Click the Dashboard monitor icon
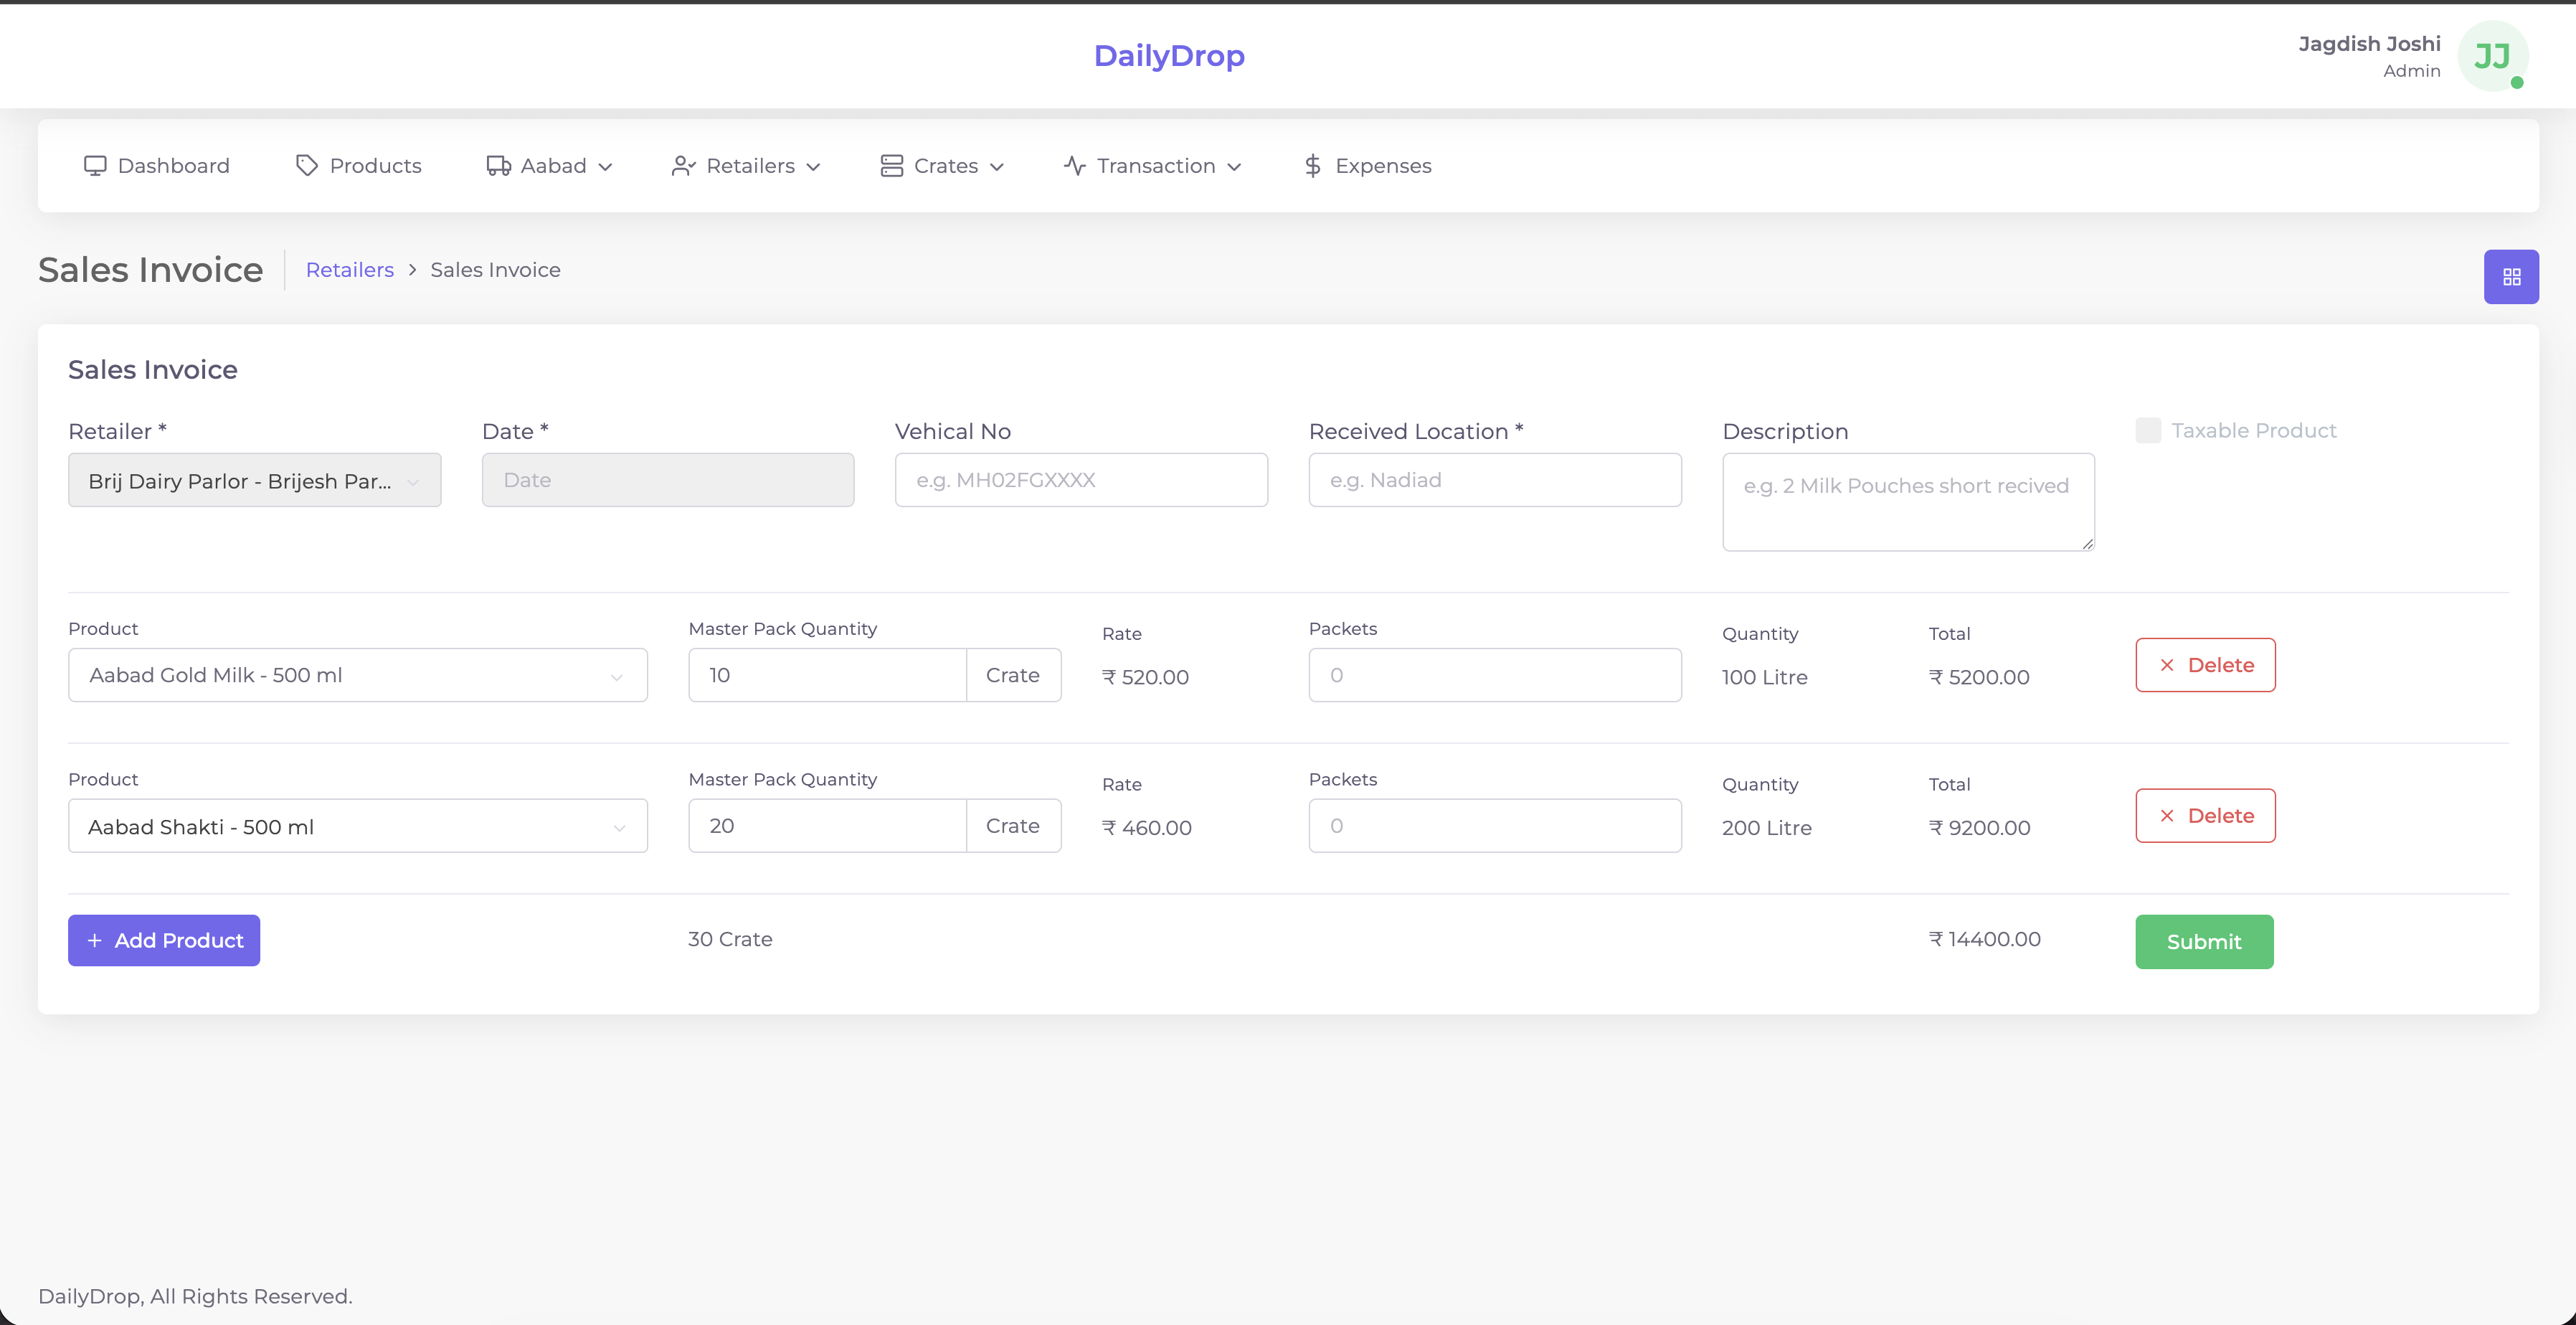This screenshot has height=1325, width=2576. [96, 165]
